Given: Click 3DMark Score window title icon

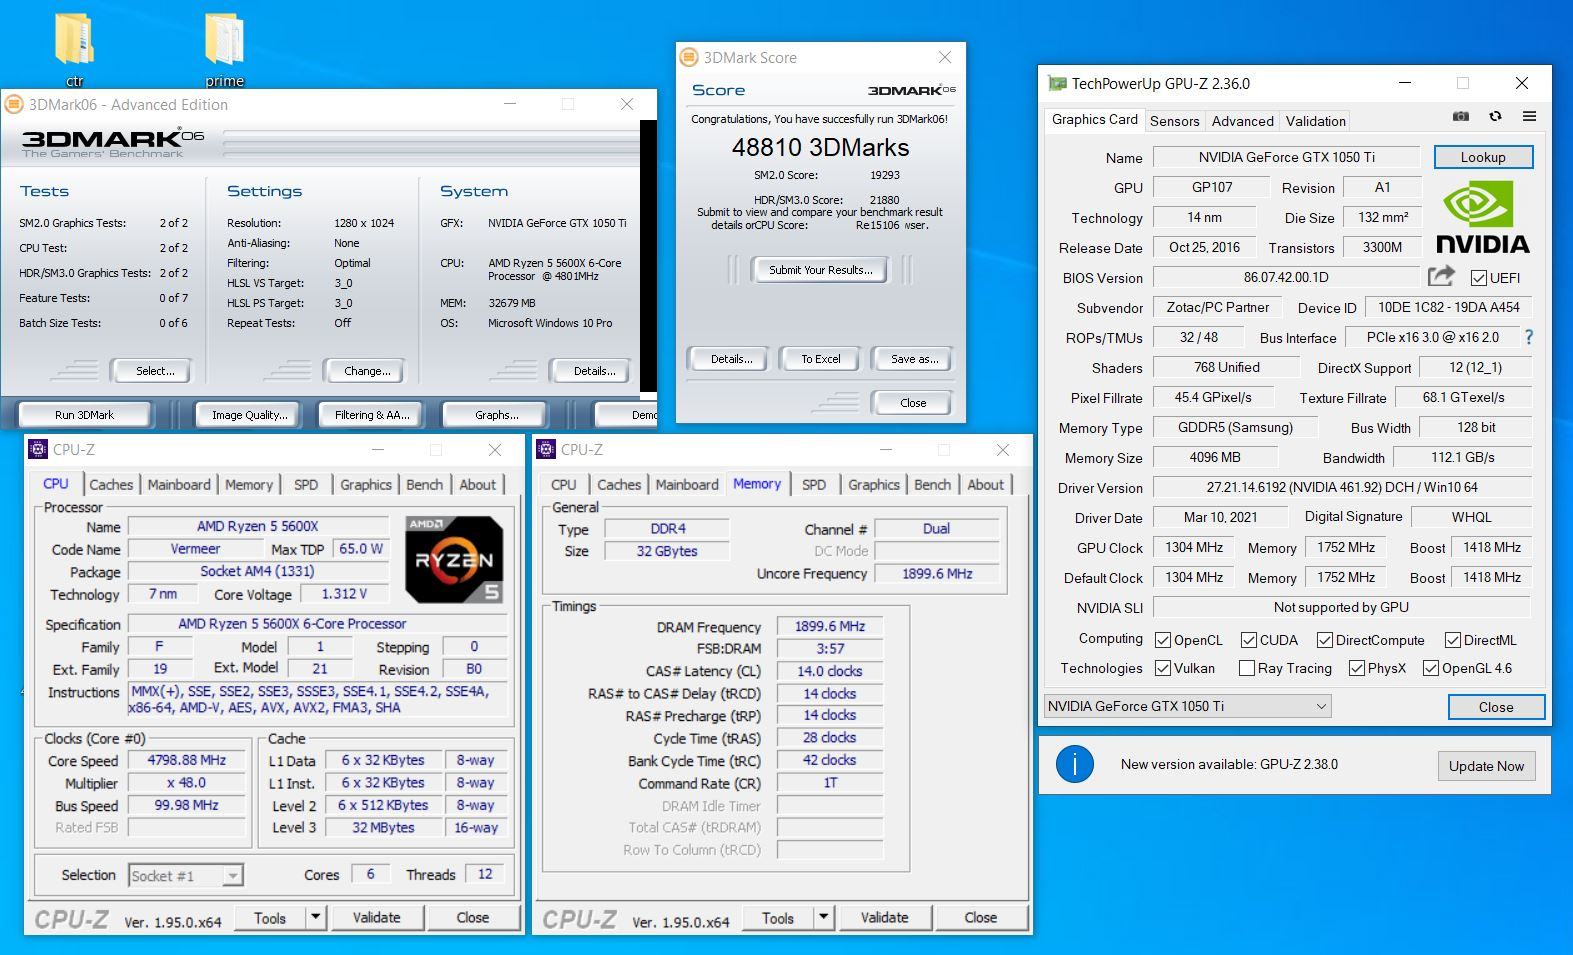Looking at the screenshot, I should (x=688, y=58).
